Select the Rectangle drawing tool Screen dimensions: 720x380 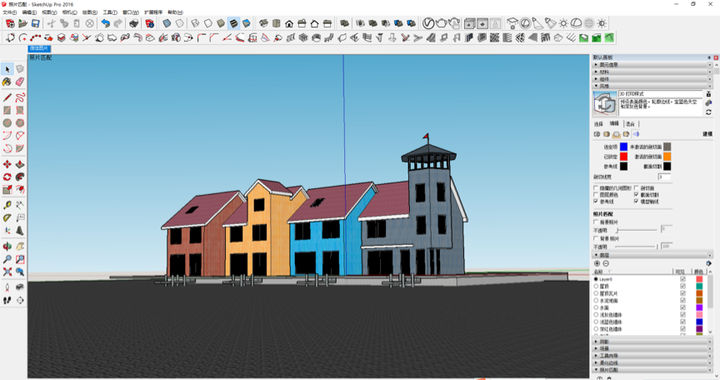(x=7, y=110)
